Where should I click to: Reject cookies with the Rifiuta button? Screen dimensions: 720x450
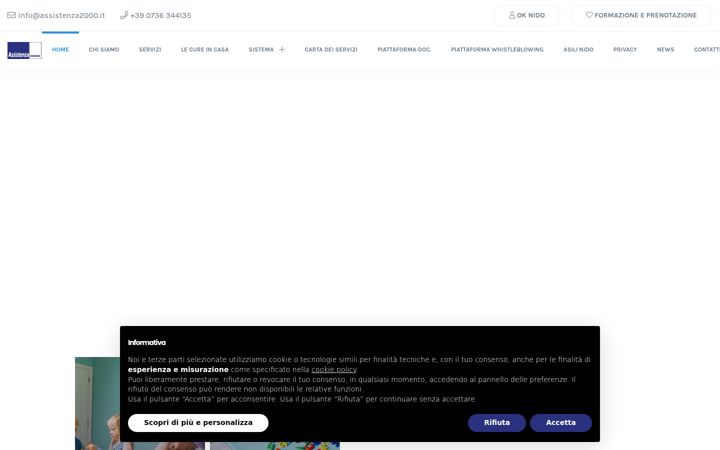tap(497, 423)
